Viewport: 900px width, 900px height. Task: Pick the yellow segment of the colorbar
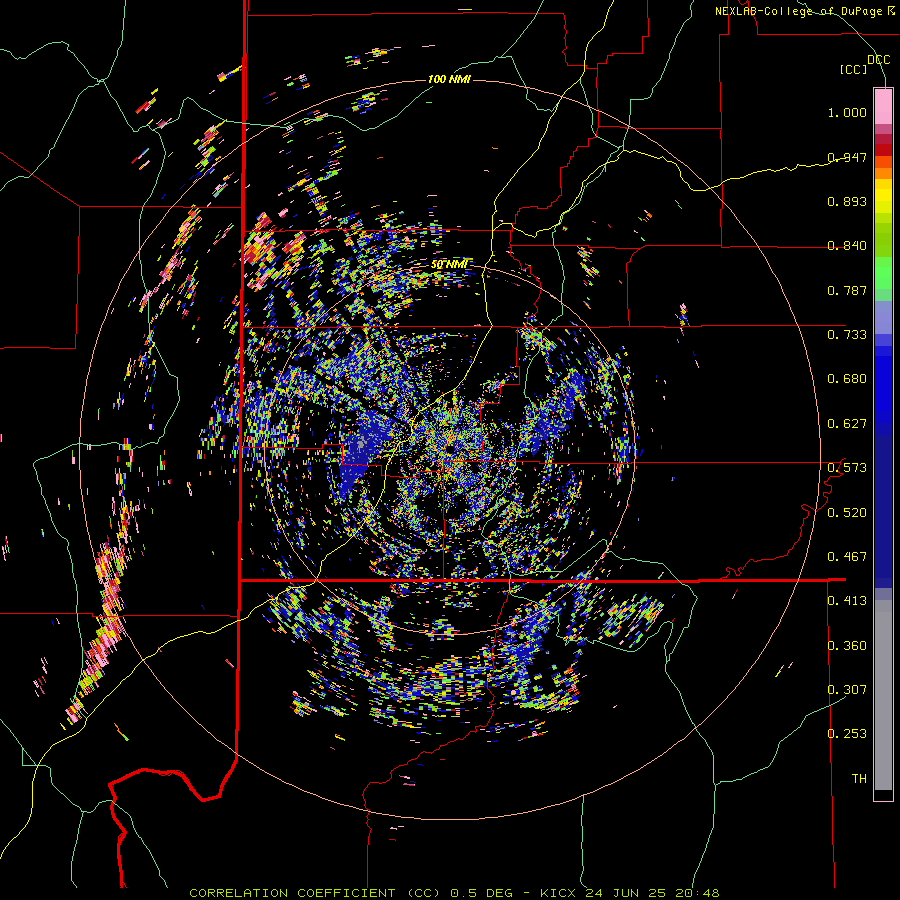click(883, 196)
